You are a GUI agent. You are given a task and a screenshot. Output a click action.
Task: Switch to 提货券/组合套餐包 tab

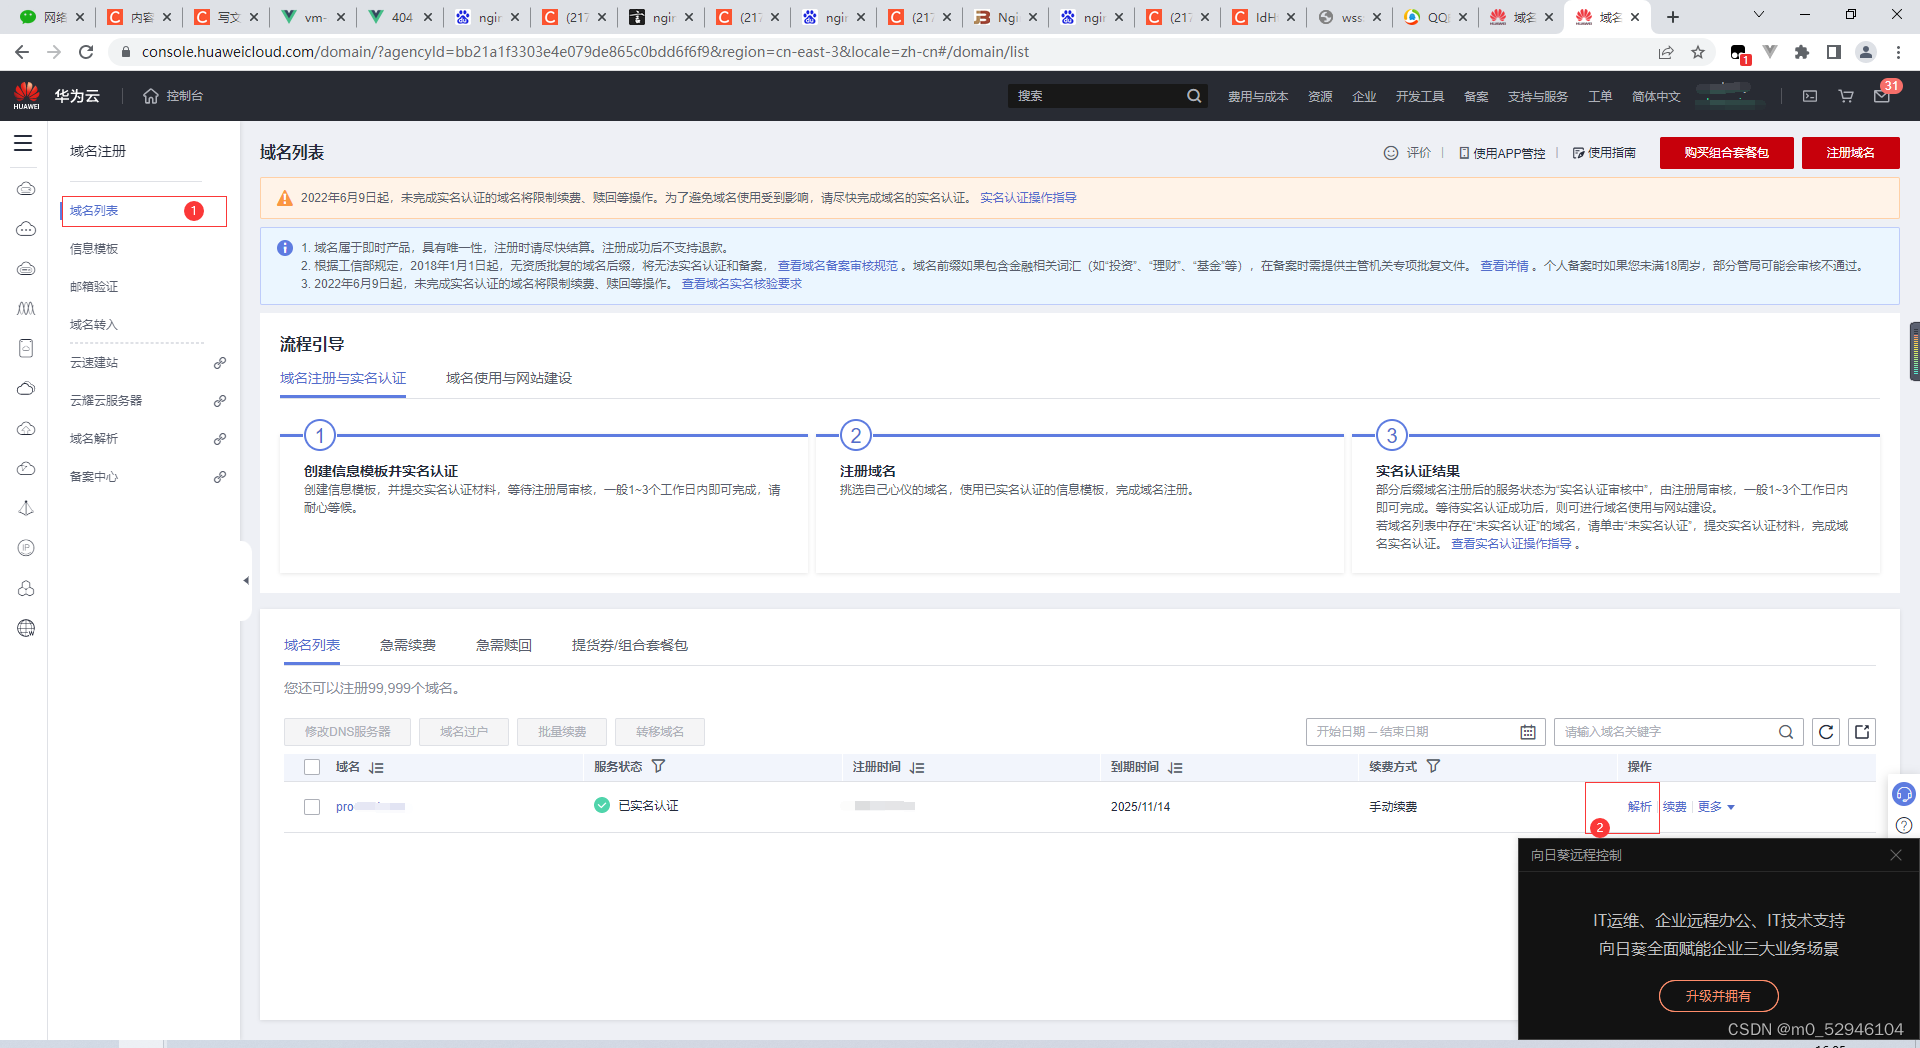tap(630, 645)
